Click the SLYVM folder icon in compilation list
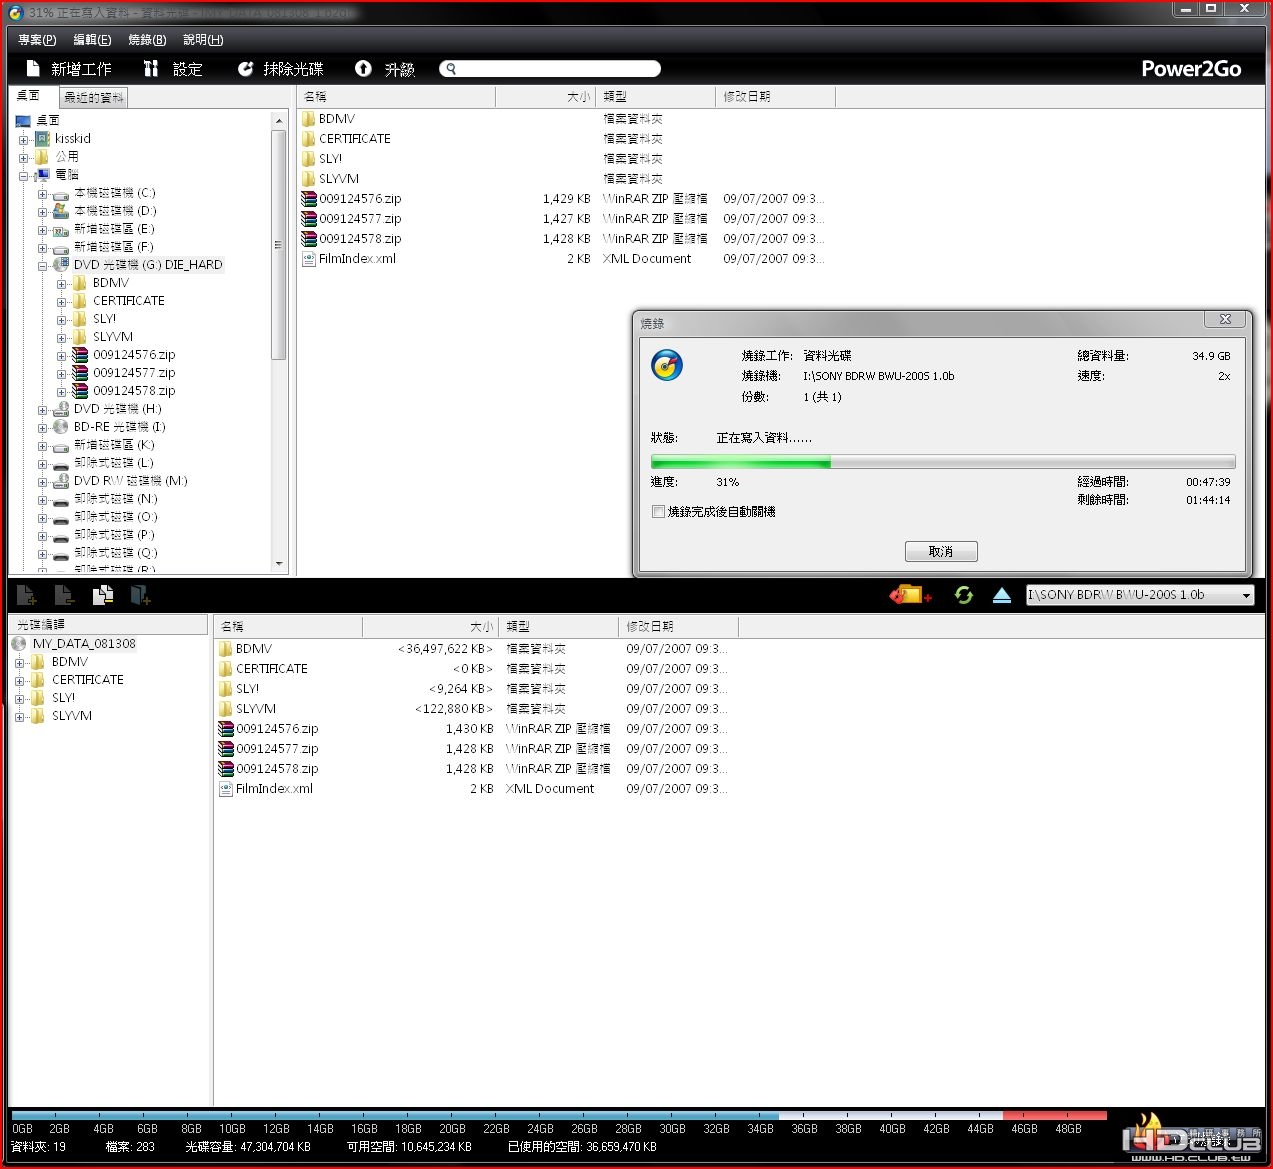Viewport: 1273px width, 1169px height. pyautogui.click(x=226, y=708)
